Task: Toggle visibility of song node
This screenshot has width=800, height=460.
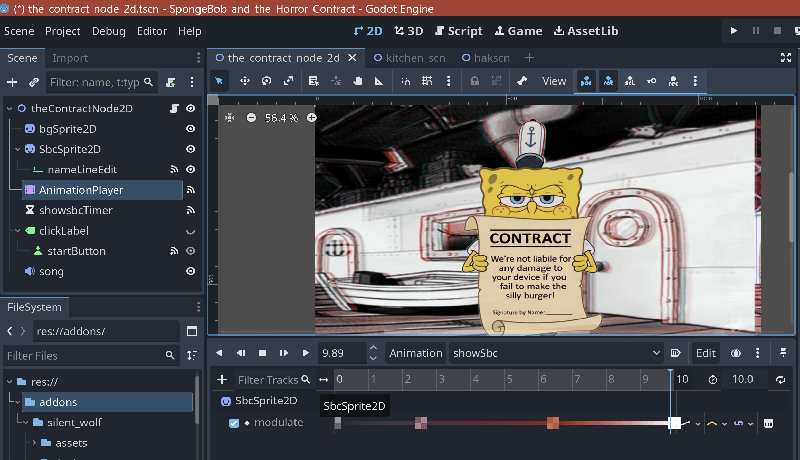Action: click(x=190, y=271)
